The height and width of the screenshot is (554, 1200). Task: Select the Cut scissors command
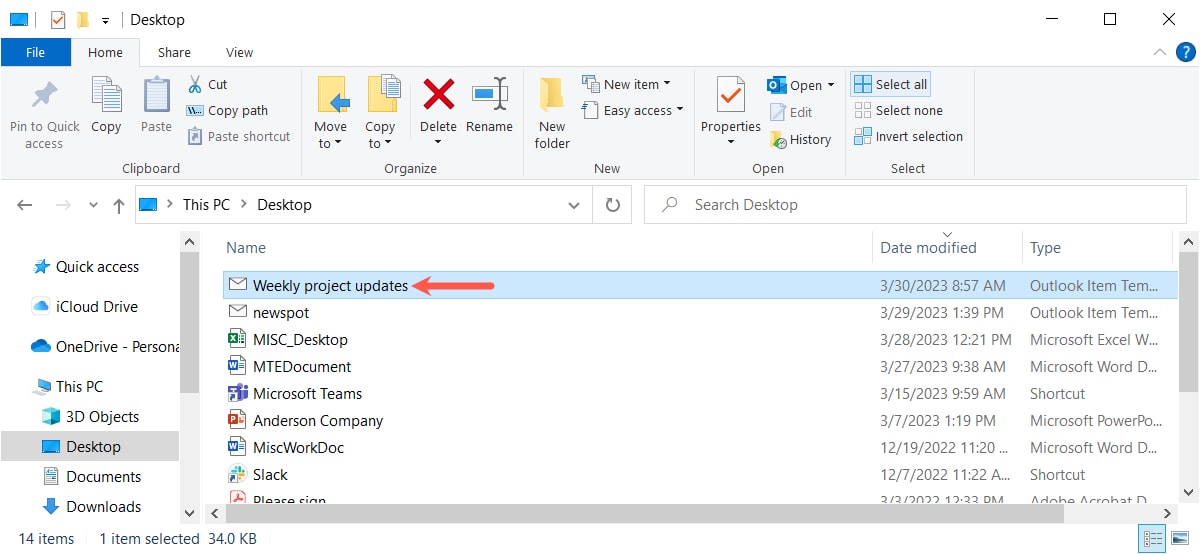(207, 84)
